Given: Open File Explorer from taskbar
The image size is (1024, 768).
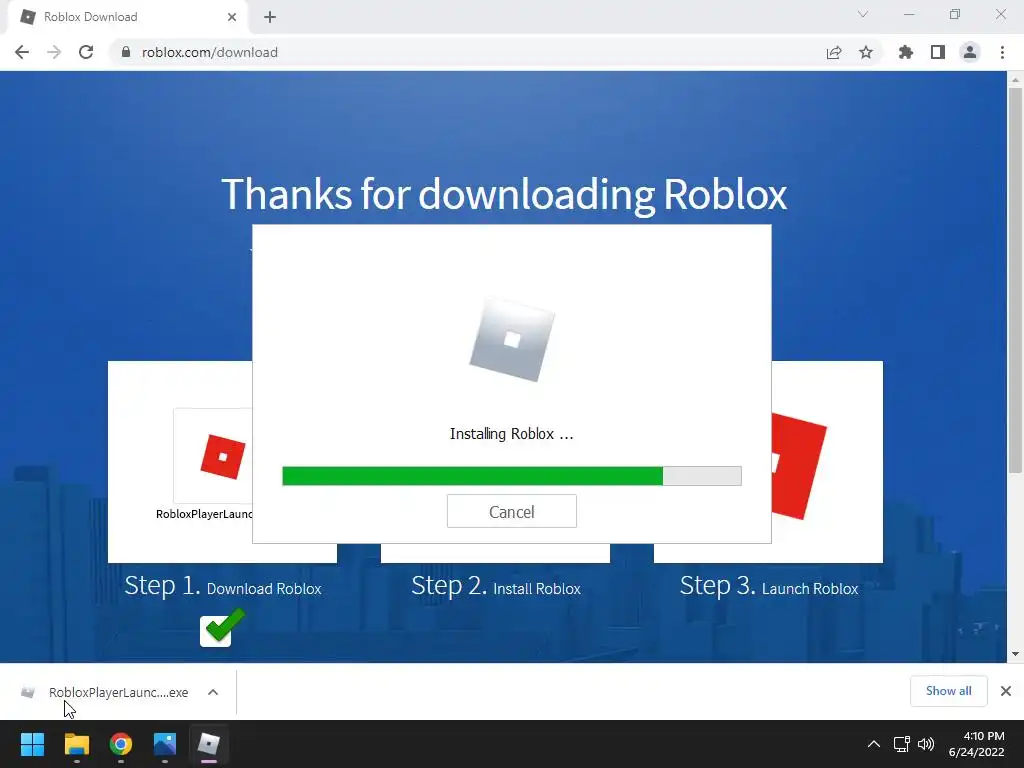Looking at the screenshot, I should 76,744.
